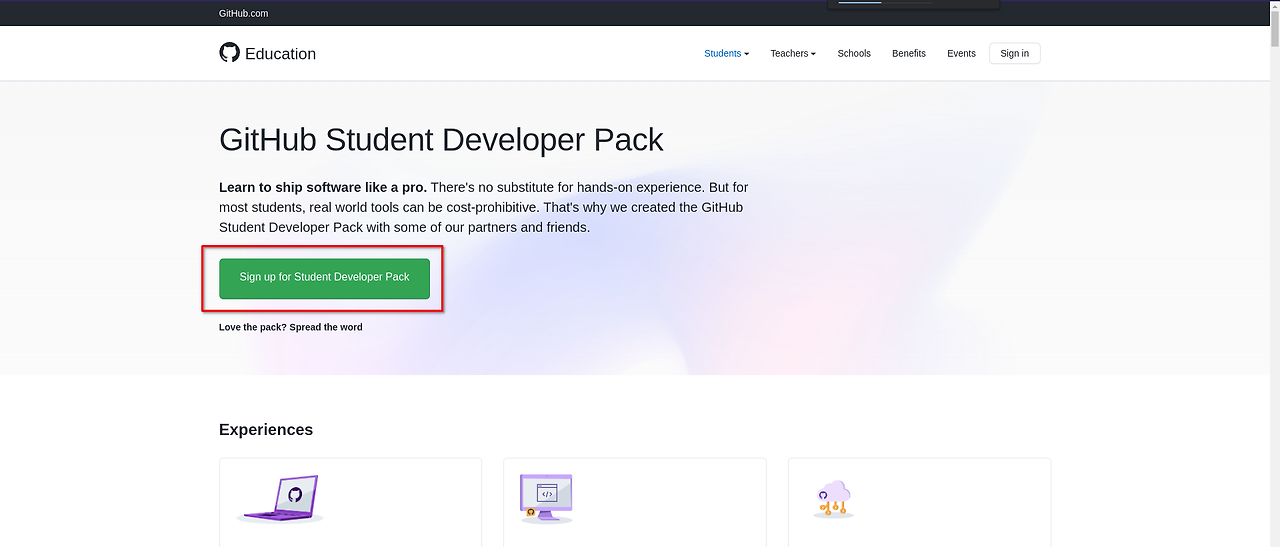Click the 'Learn to ship software' paragraph
Screen dimensions: 1280x547
tap(484, 207)
